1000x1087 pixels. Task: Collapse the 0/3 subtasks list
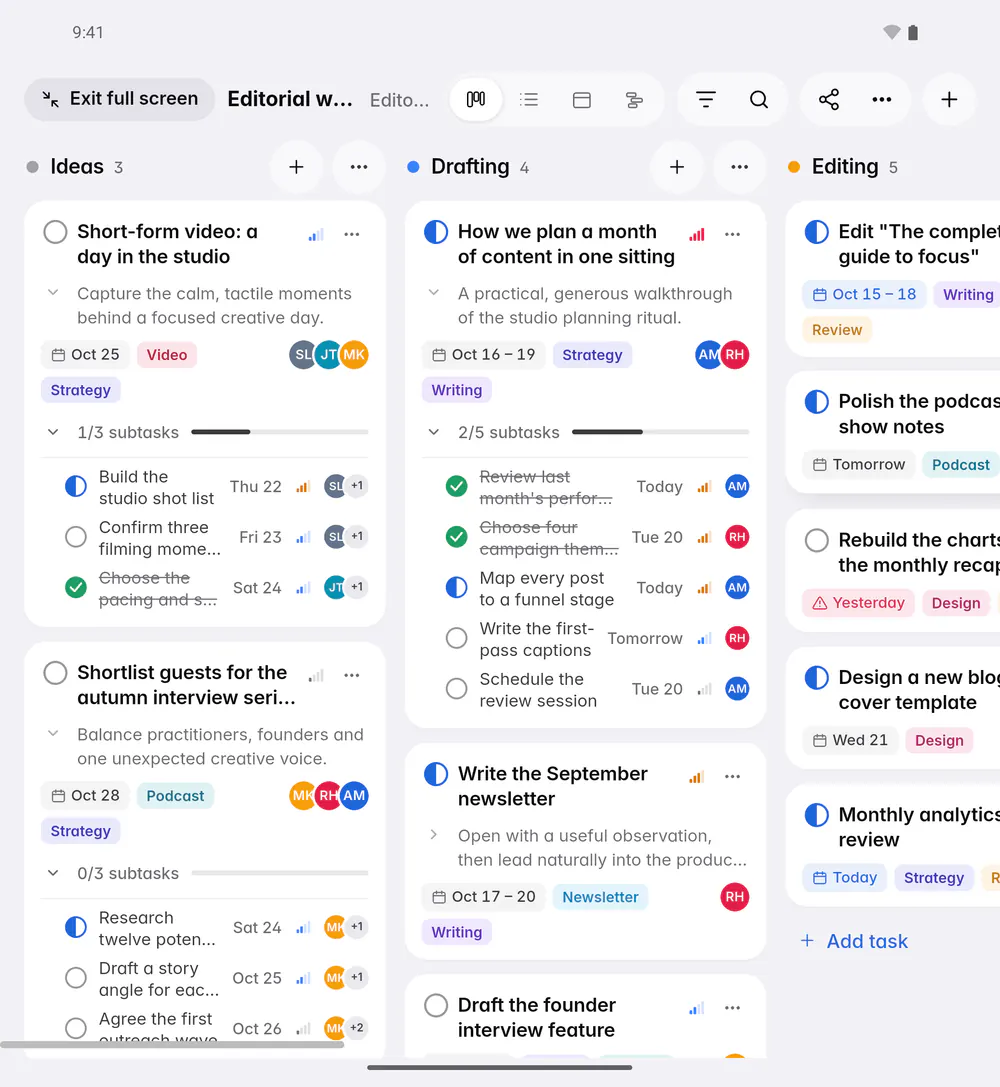[x=53, y=873]
